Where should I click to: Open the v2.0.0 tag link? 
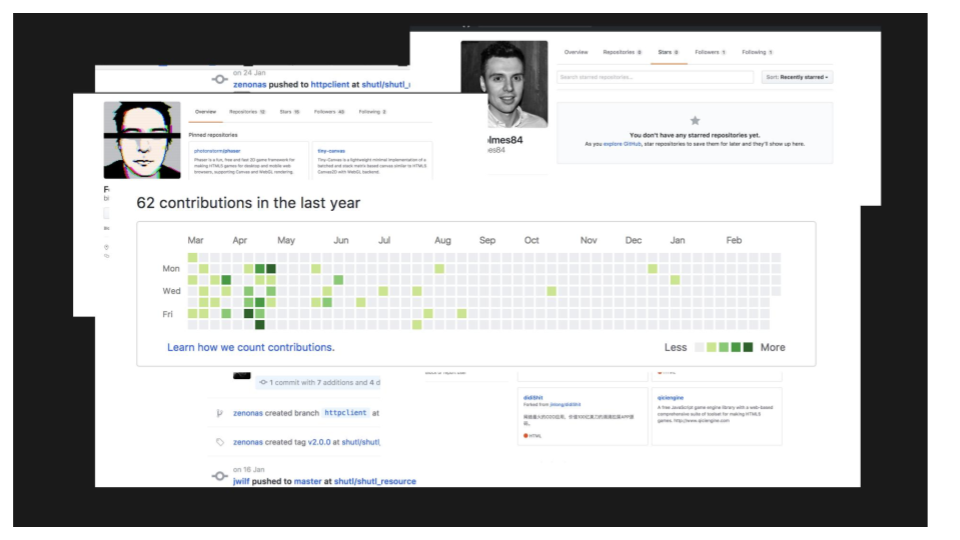[x=319, y=442]
